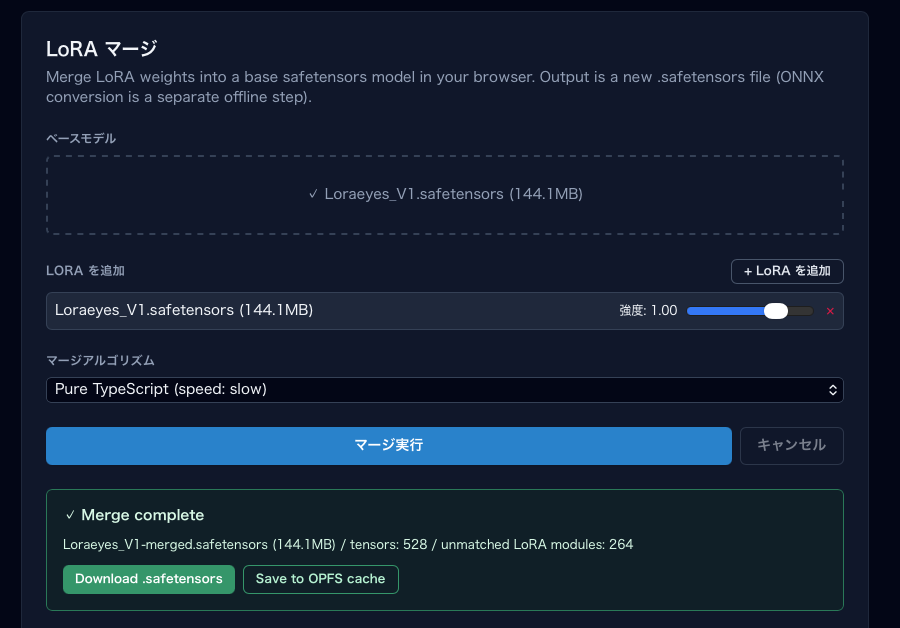The height and width of the screenshot is (628, 900).
Task: Click the LORA を追加 section label
Action: pyautogui.click(x=85, y=271)
